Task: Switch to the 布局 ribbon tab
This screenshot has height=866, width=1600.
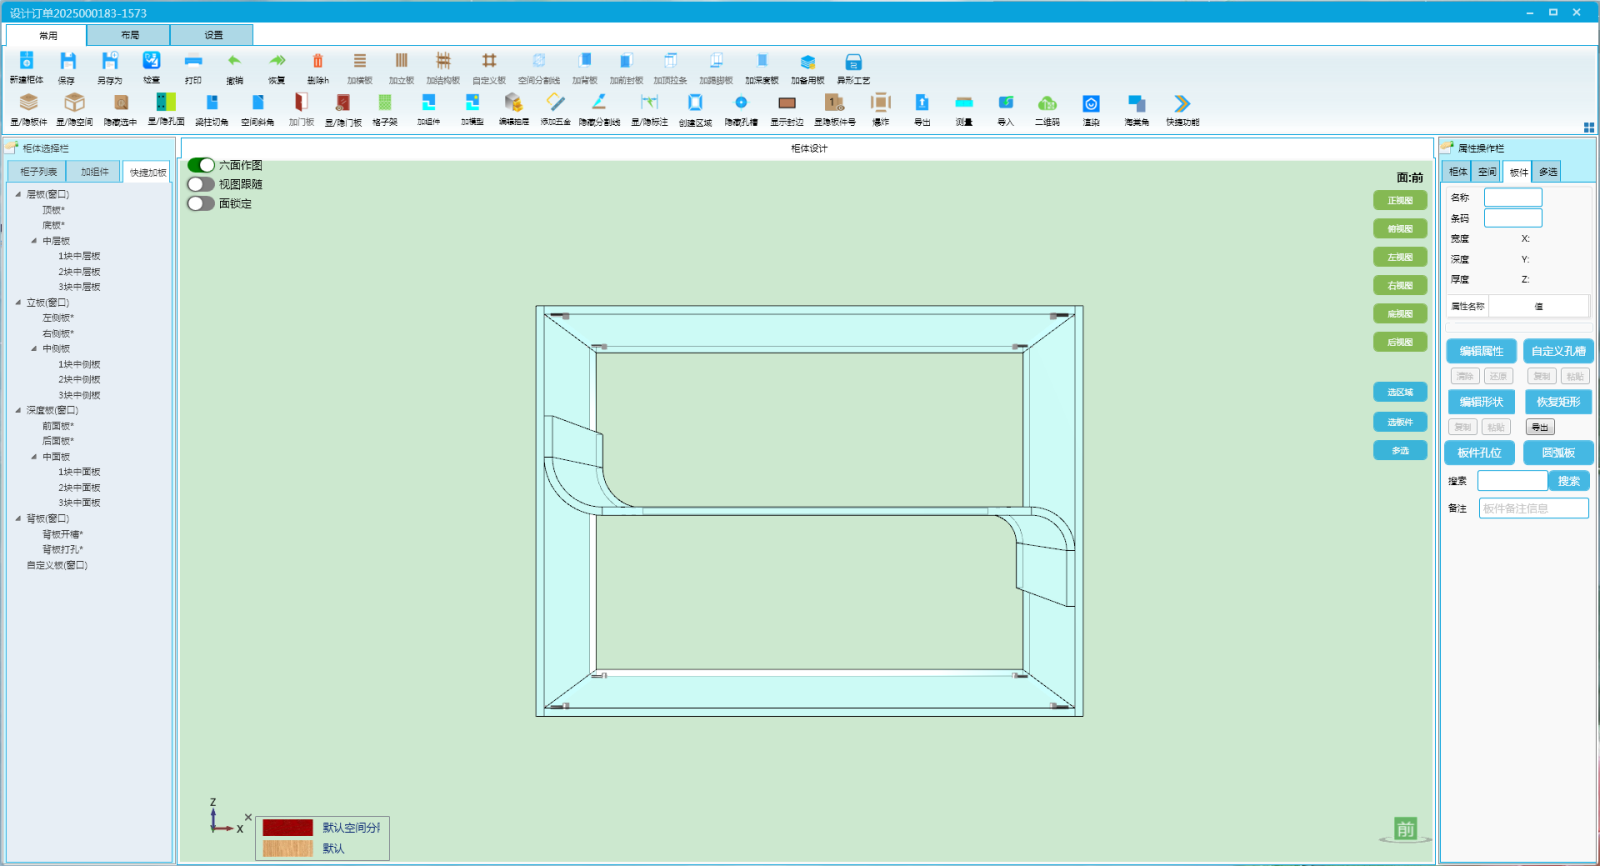Action: pos(129,35)
